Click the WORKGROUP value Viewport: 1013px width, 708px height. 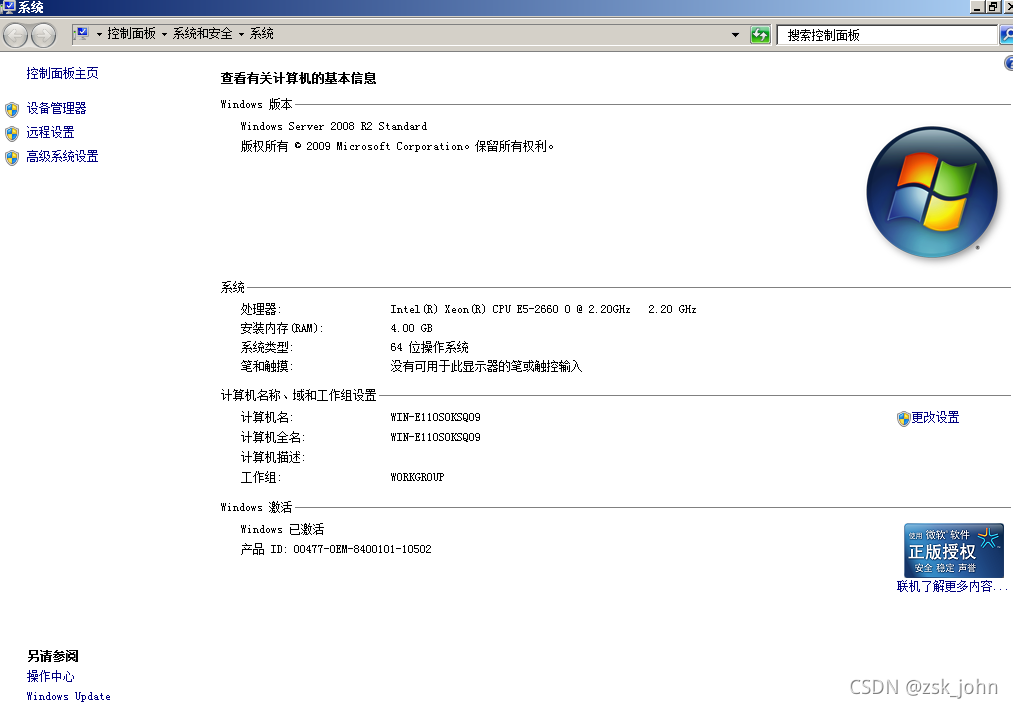click(x=417, y=477)
